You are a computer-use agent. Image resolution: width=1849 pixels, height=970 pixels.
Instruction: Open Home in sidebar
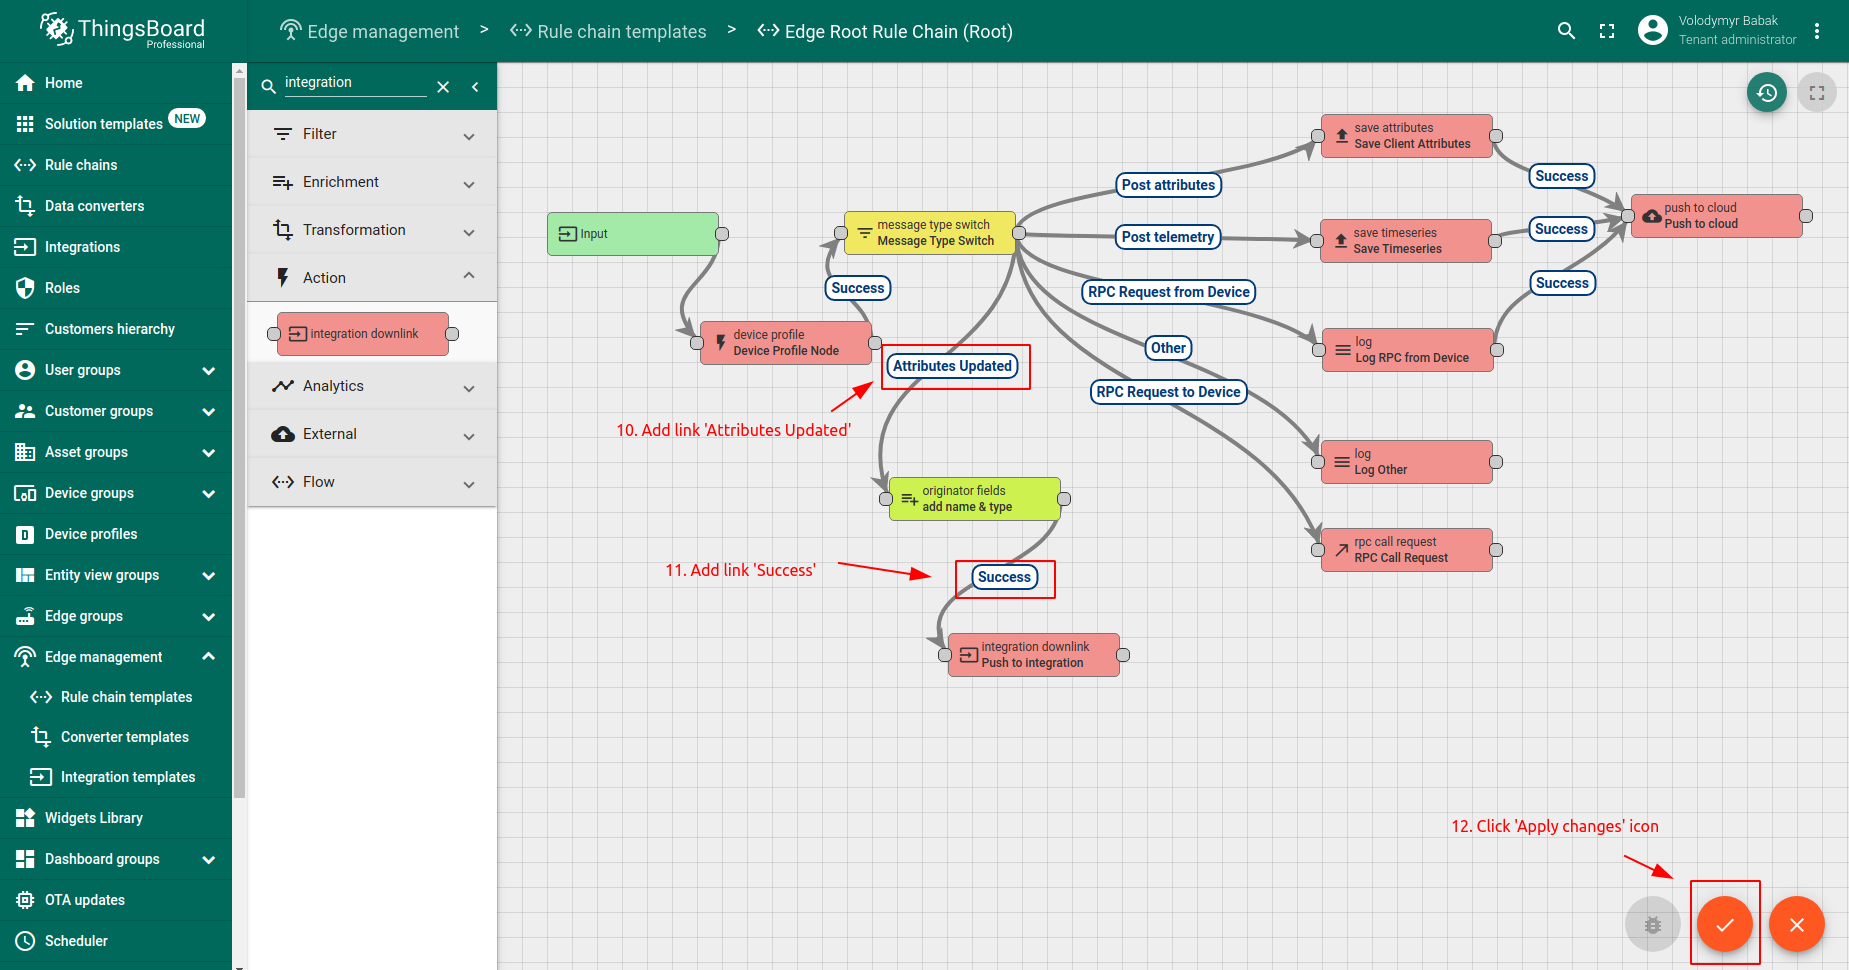pos(116,83)
